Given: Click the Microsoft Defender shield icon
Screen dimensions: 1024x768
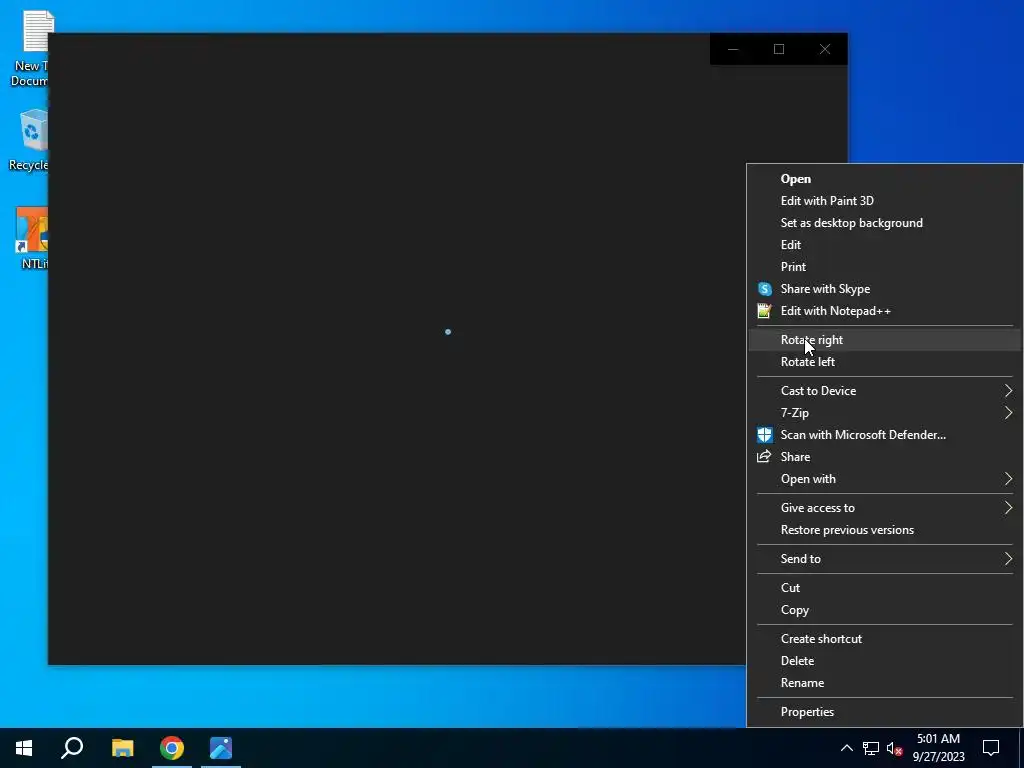Looking at the screenshot, I should click(764, 435).
